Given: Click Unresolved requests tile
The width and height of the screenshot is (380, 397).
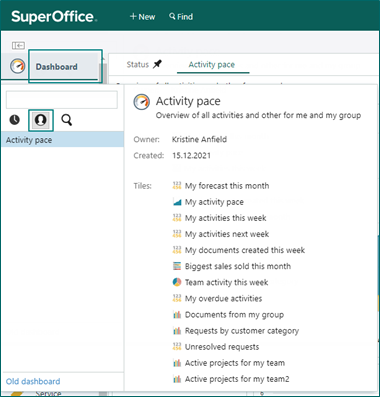Looking at the screenshot, I should tap(222, 347).
